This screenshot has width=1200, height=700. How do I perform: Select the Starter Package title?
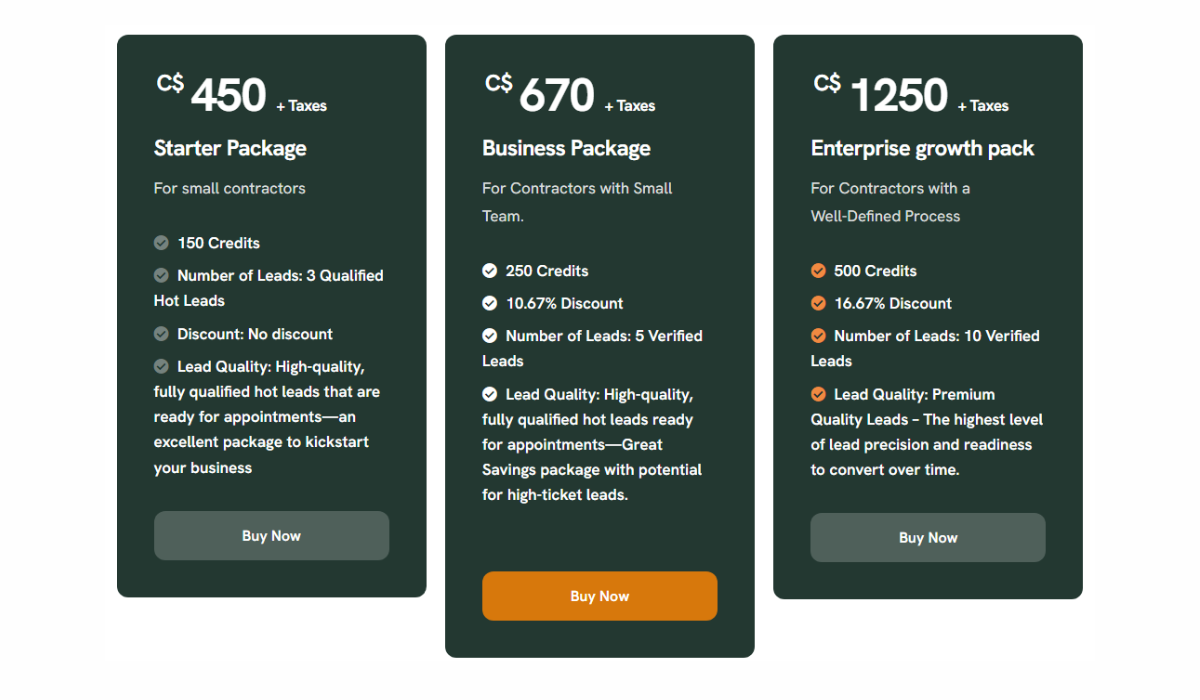[230, 148]
